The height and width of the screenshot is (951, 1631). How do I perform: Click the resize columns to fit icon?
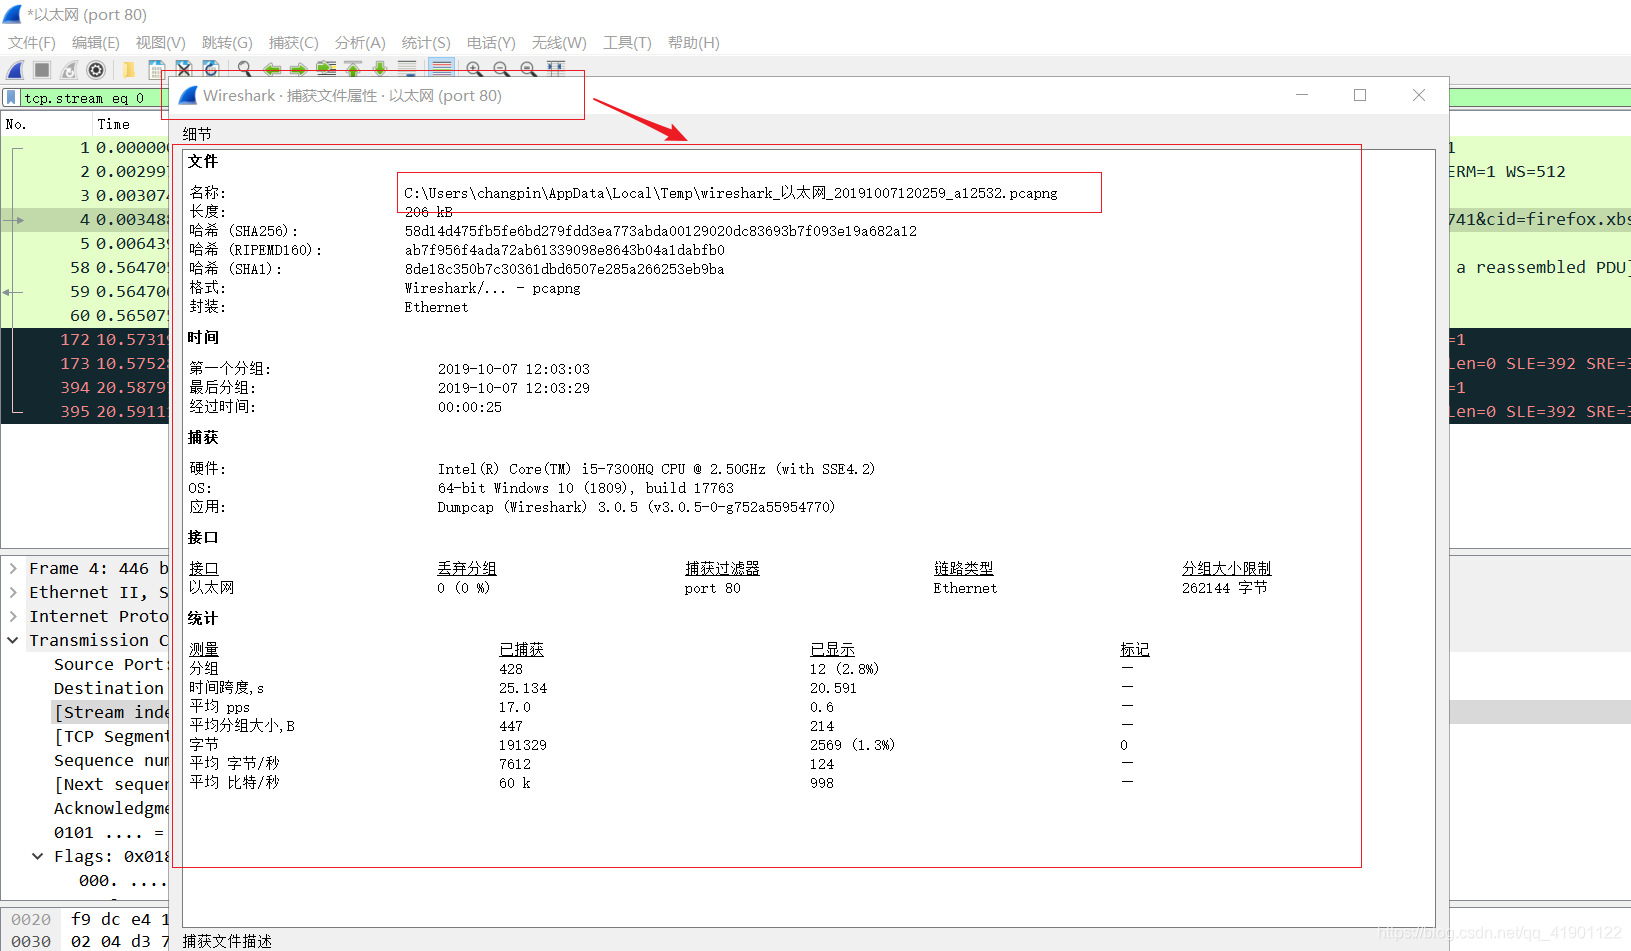[556, 69]
